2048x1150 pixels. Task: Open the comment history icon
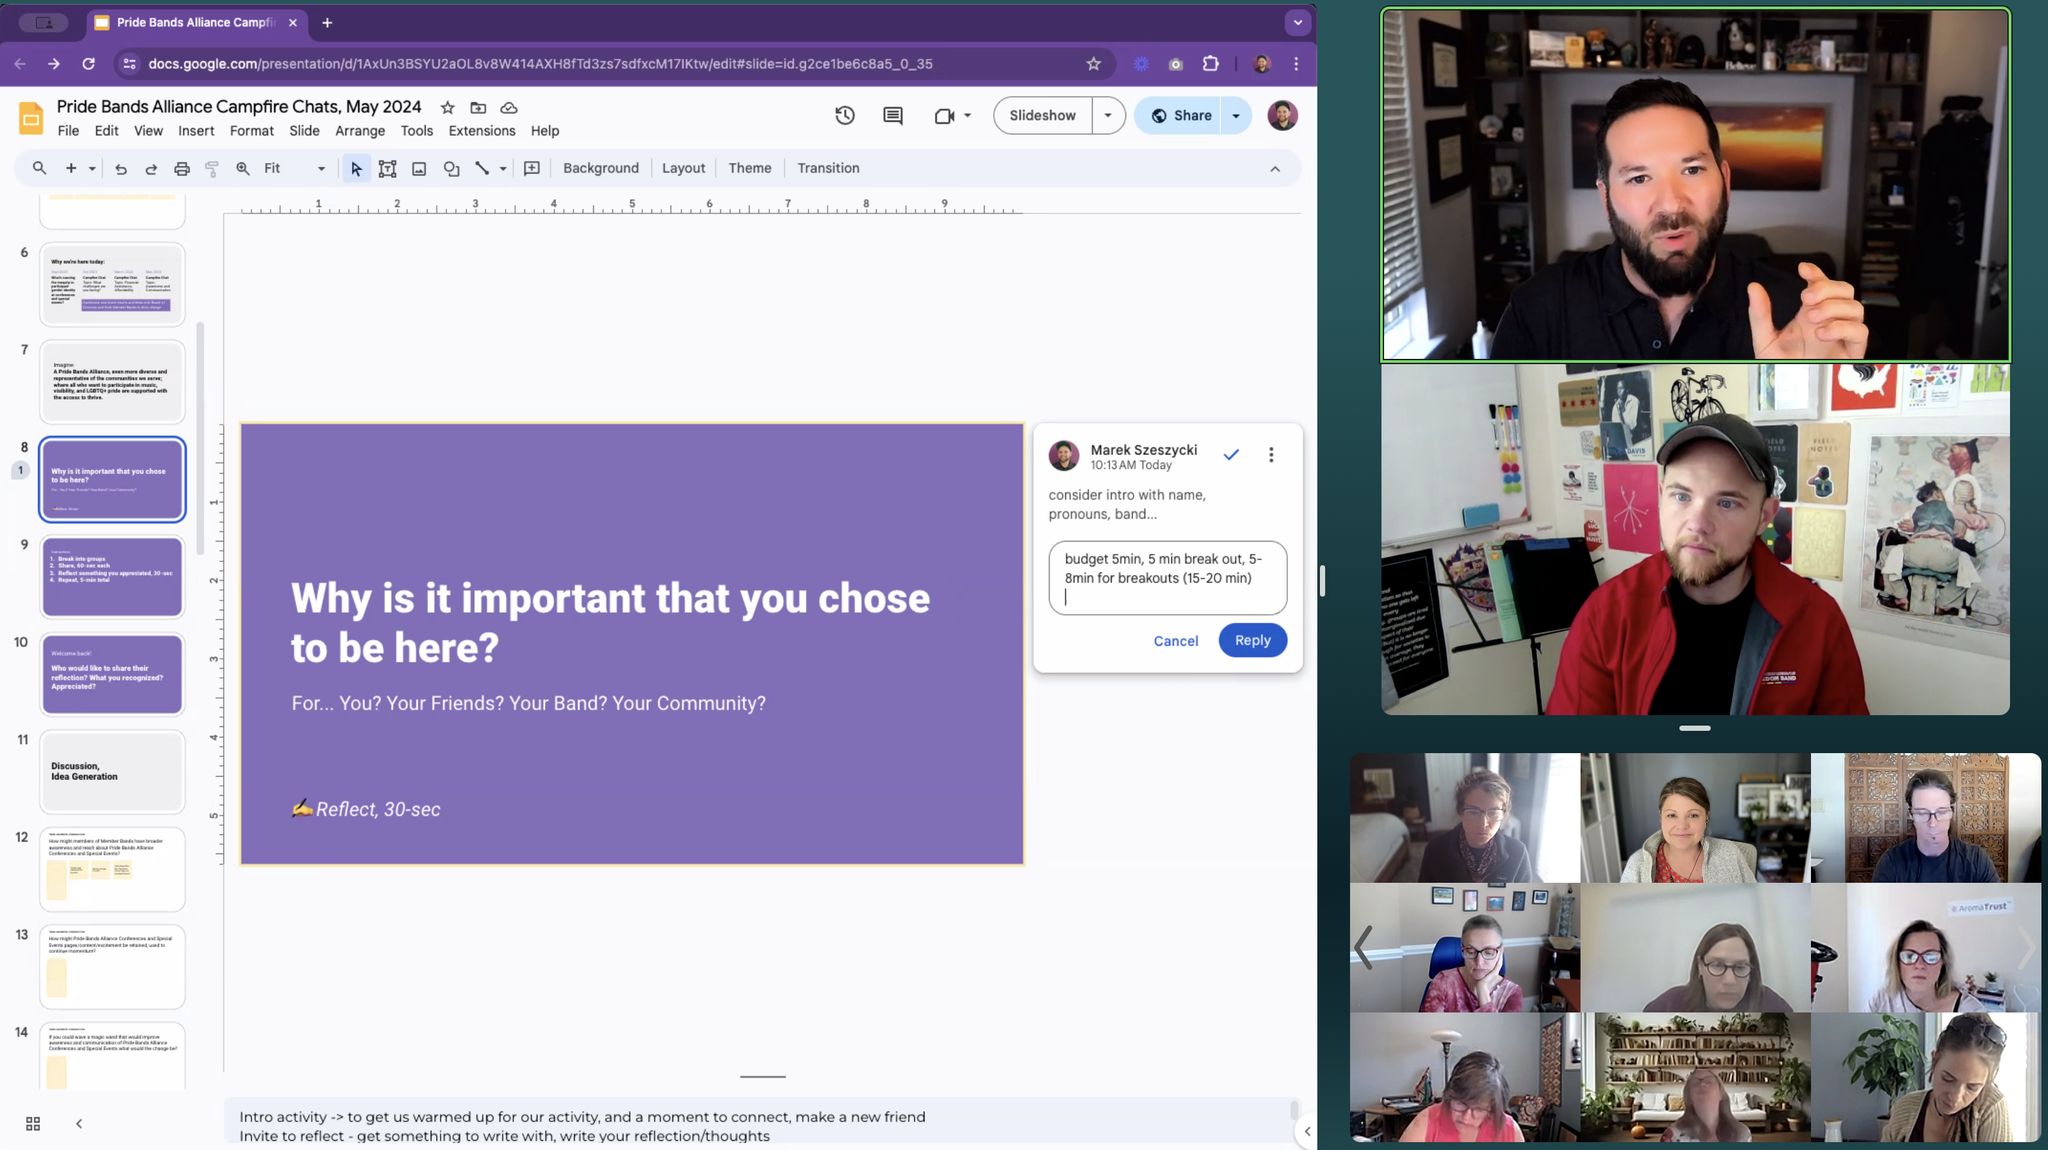coord(892,115)
